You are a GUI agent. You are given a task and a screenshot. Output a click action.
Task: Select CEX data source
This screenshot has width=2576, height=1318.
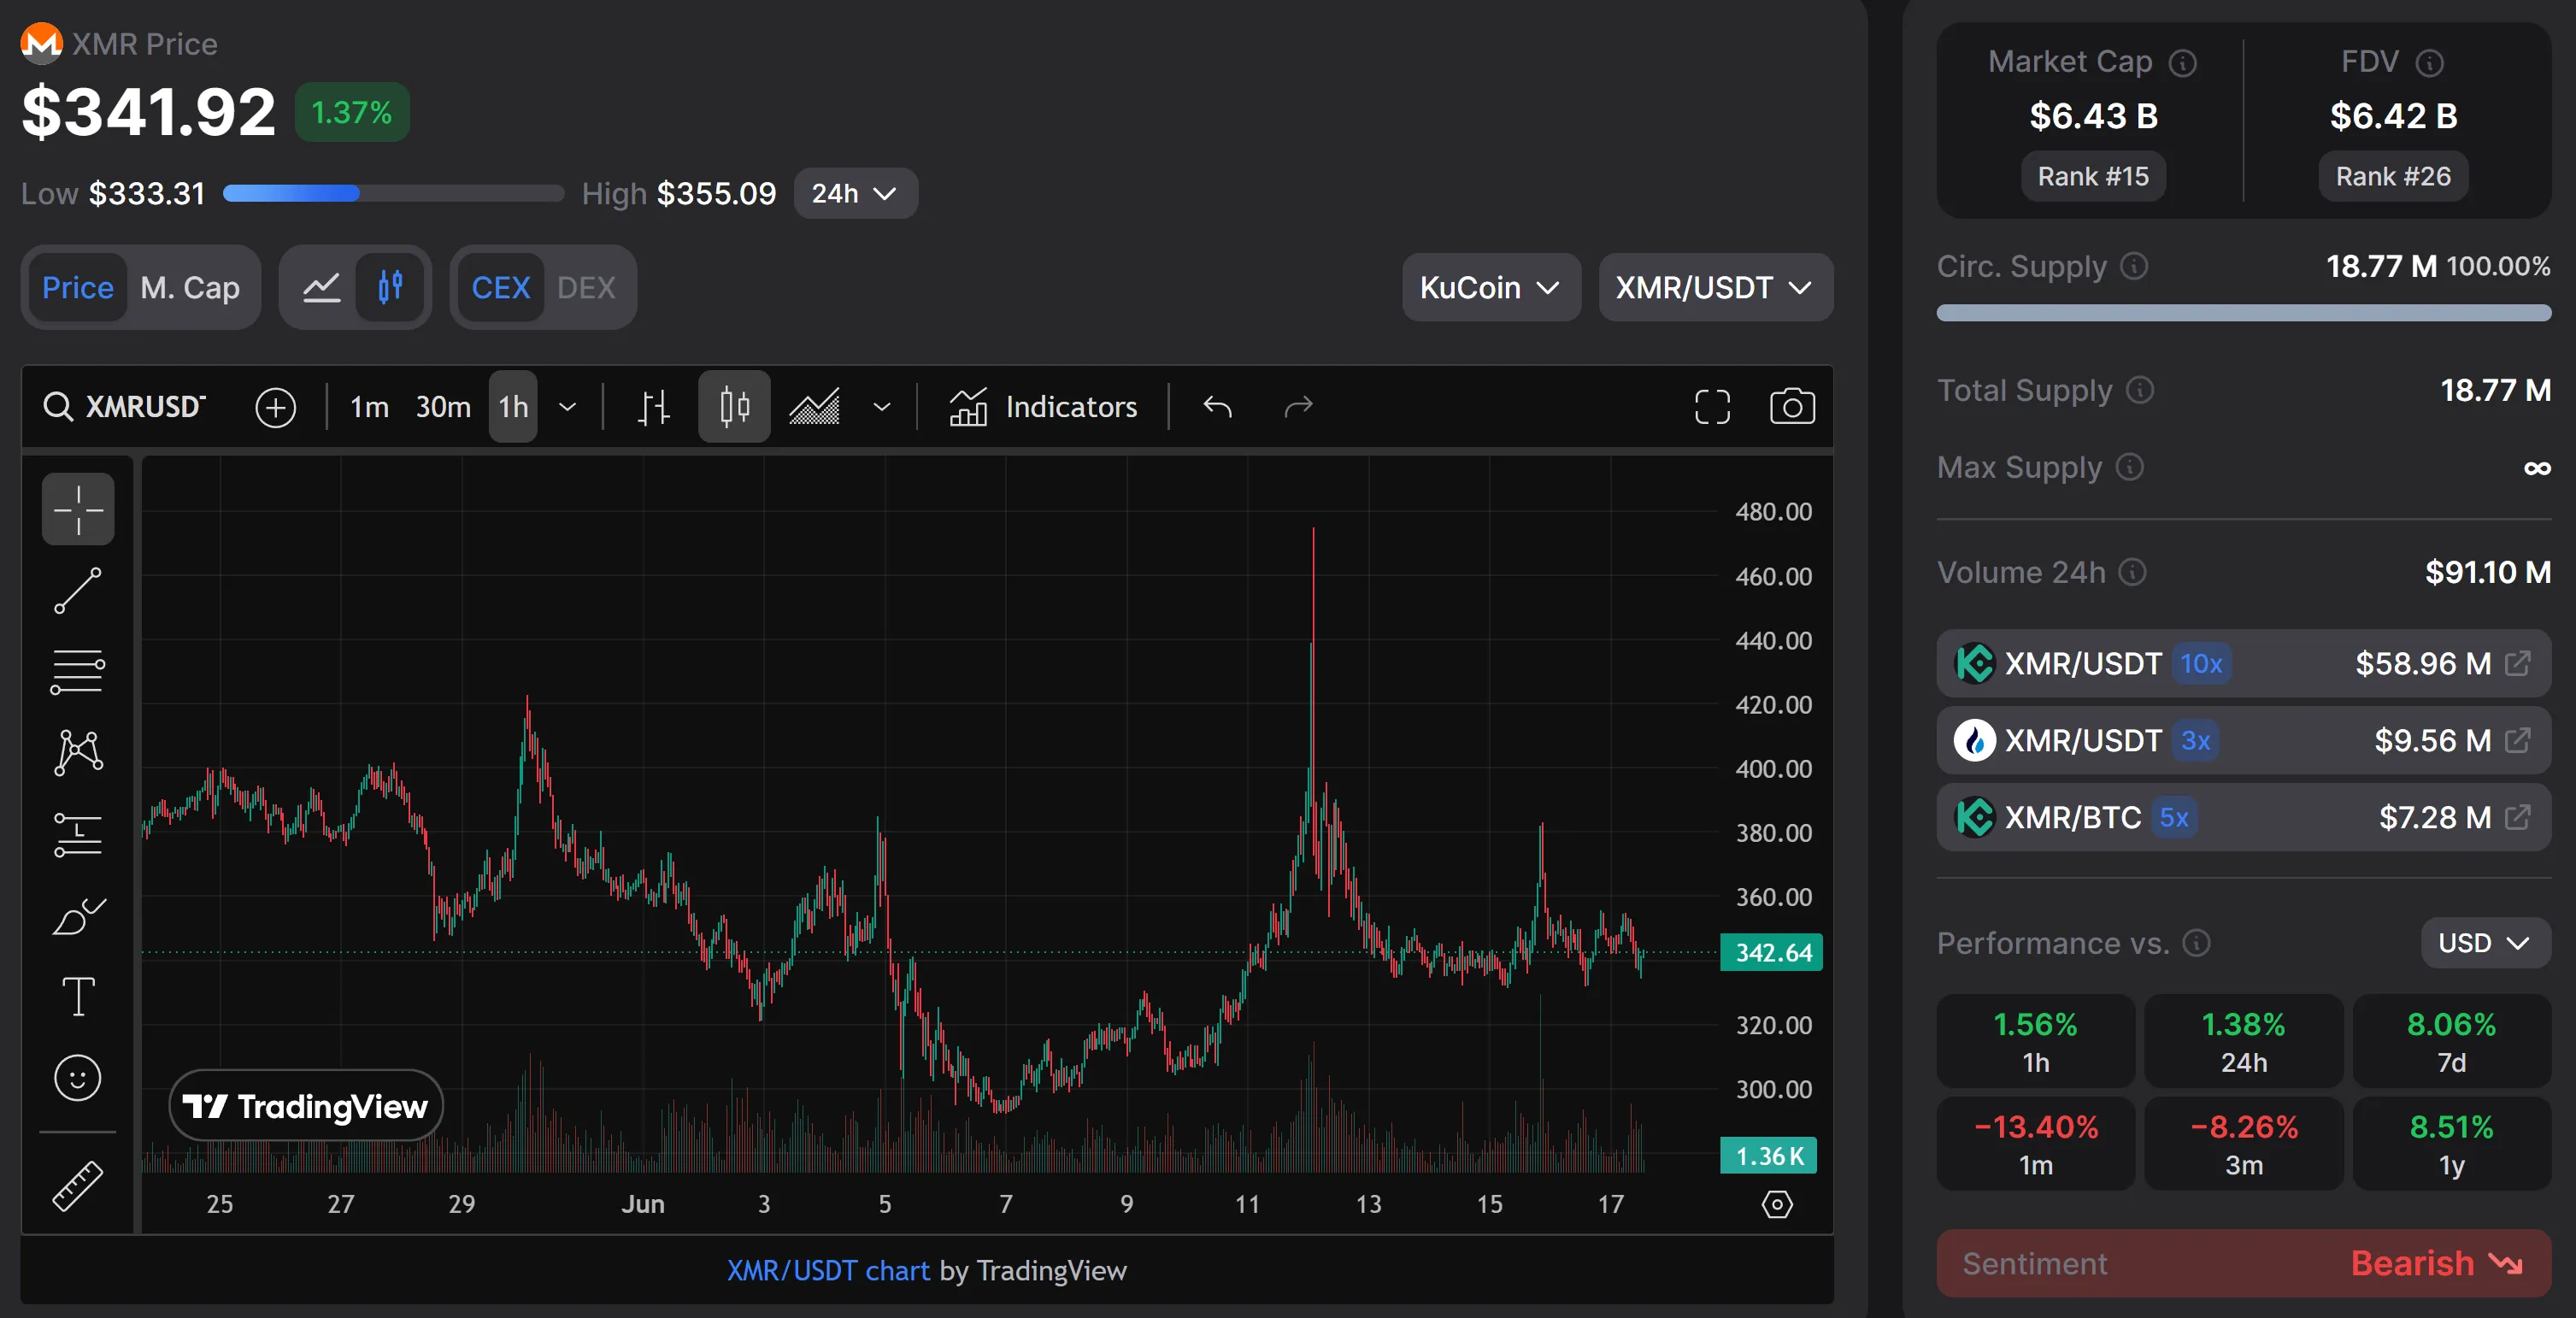point(500,288)
